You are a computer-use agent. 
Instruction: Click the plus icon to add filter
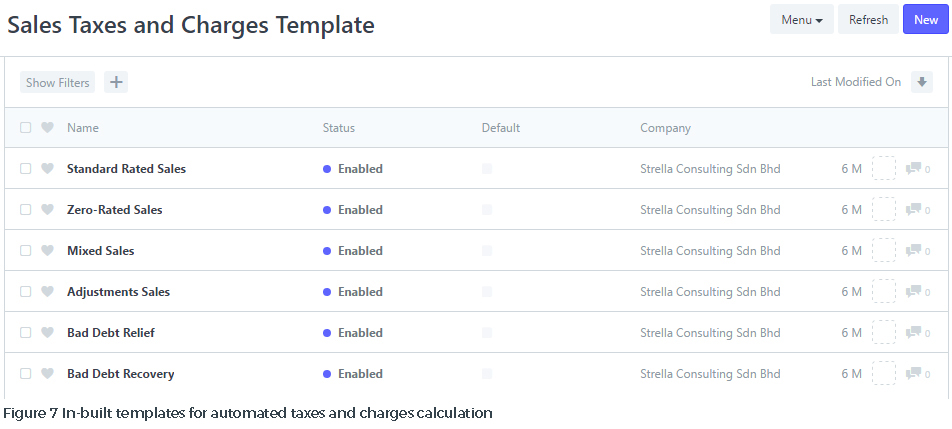(116, 82)
